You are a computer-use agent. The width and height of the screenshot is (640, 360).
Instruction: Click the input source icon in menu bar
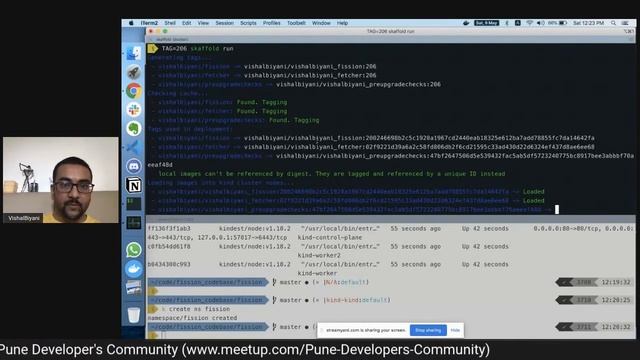517,23
